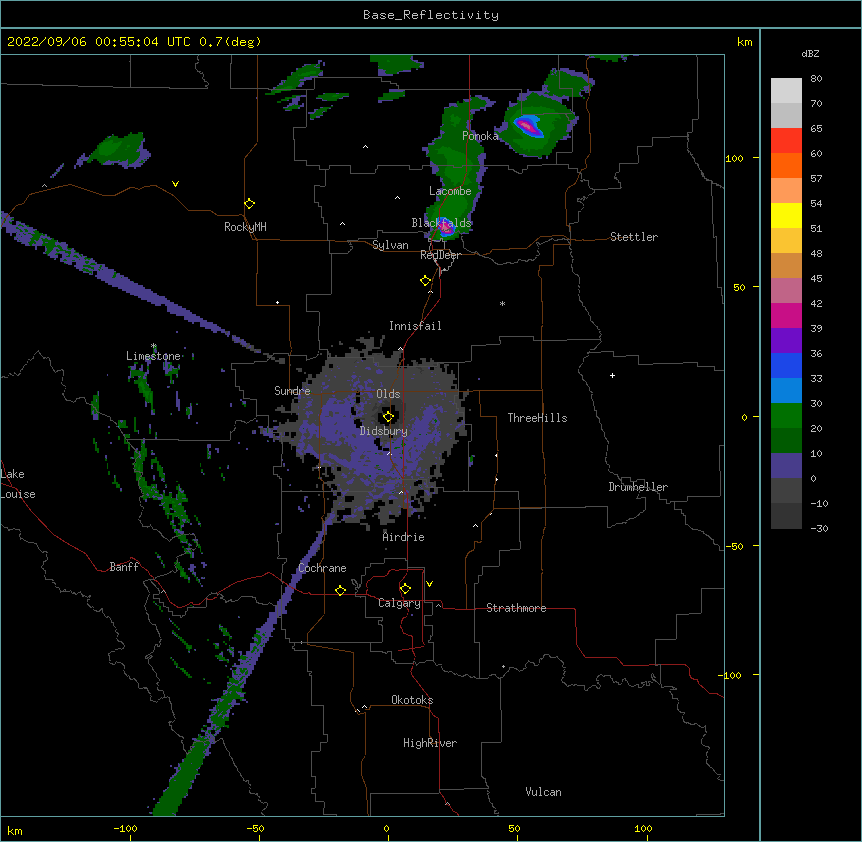Screen dimensions: 862x842
Task: Click the RockyMH label
Action: pos(245,227)
